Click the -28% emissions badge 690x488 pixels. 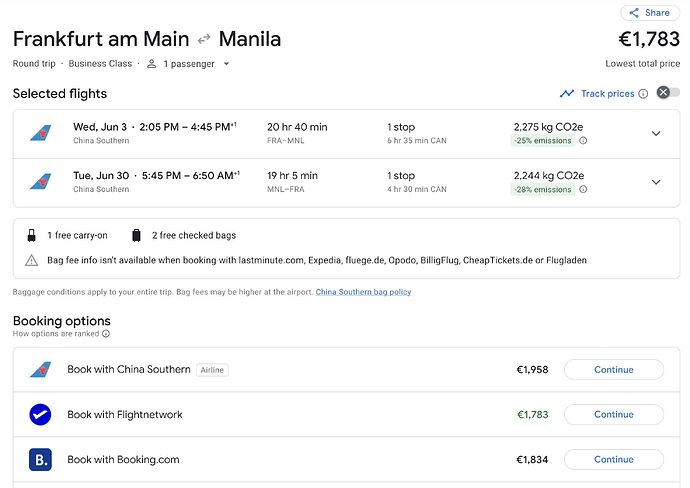pos(543,190)
